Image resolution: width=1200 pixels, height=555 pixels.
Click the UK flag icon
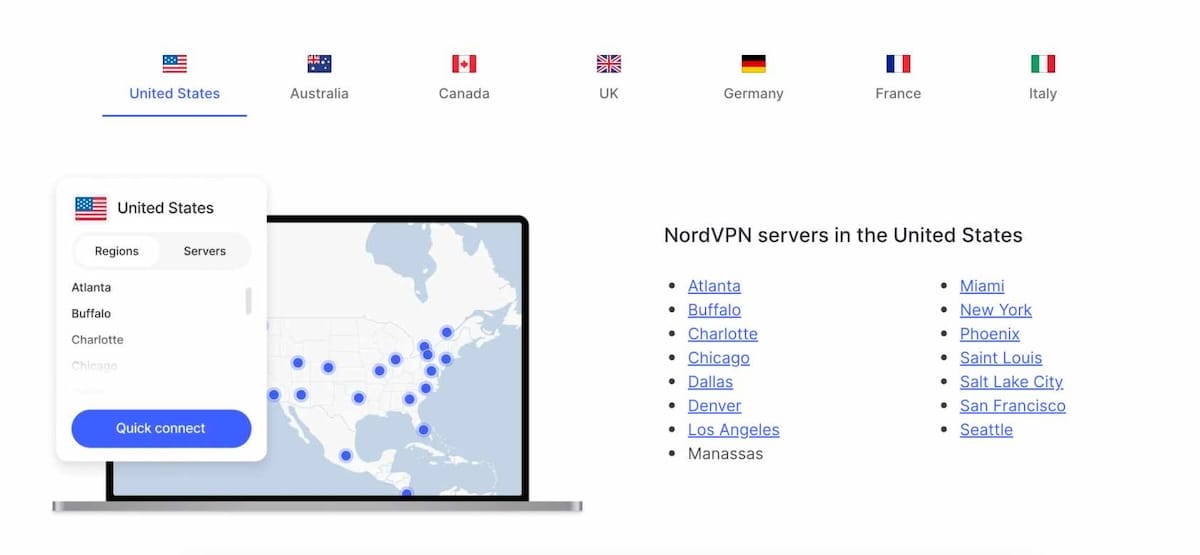coord(609,64)
